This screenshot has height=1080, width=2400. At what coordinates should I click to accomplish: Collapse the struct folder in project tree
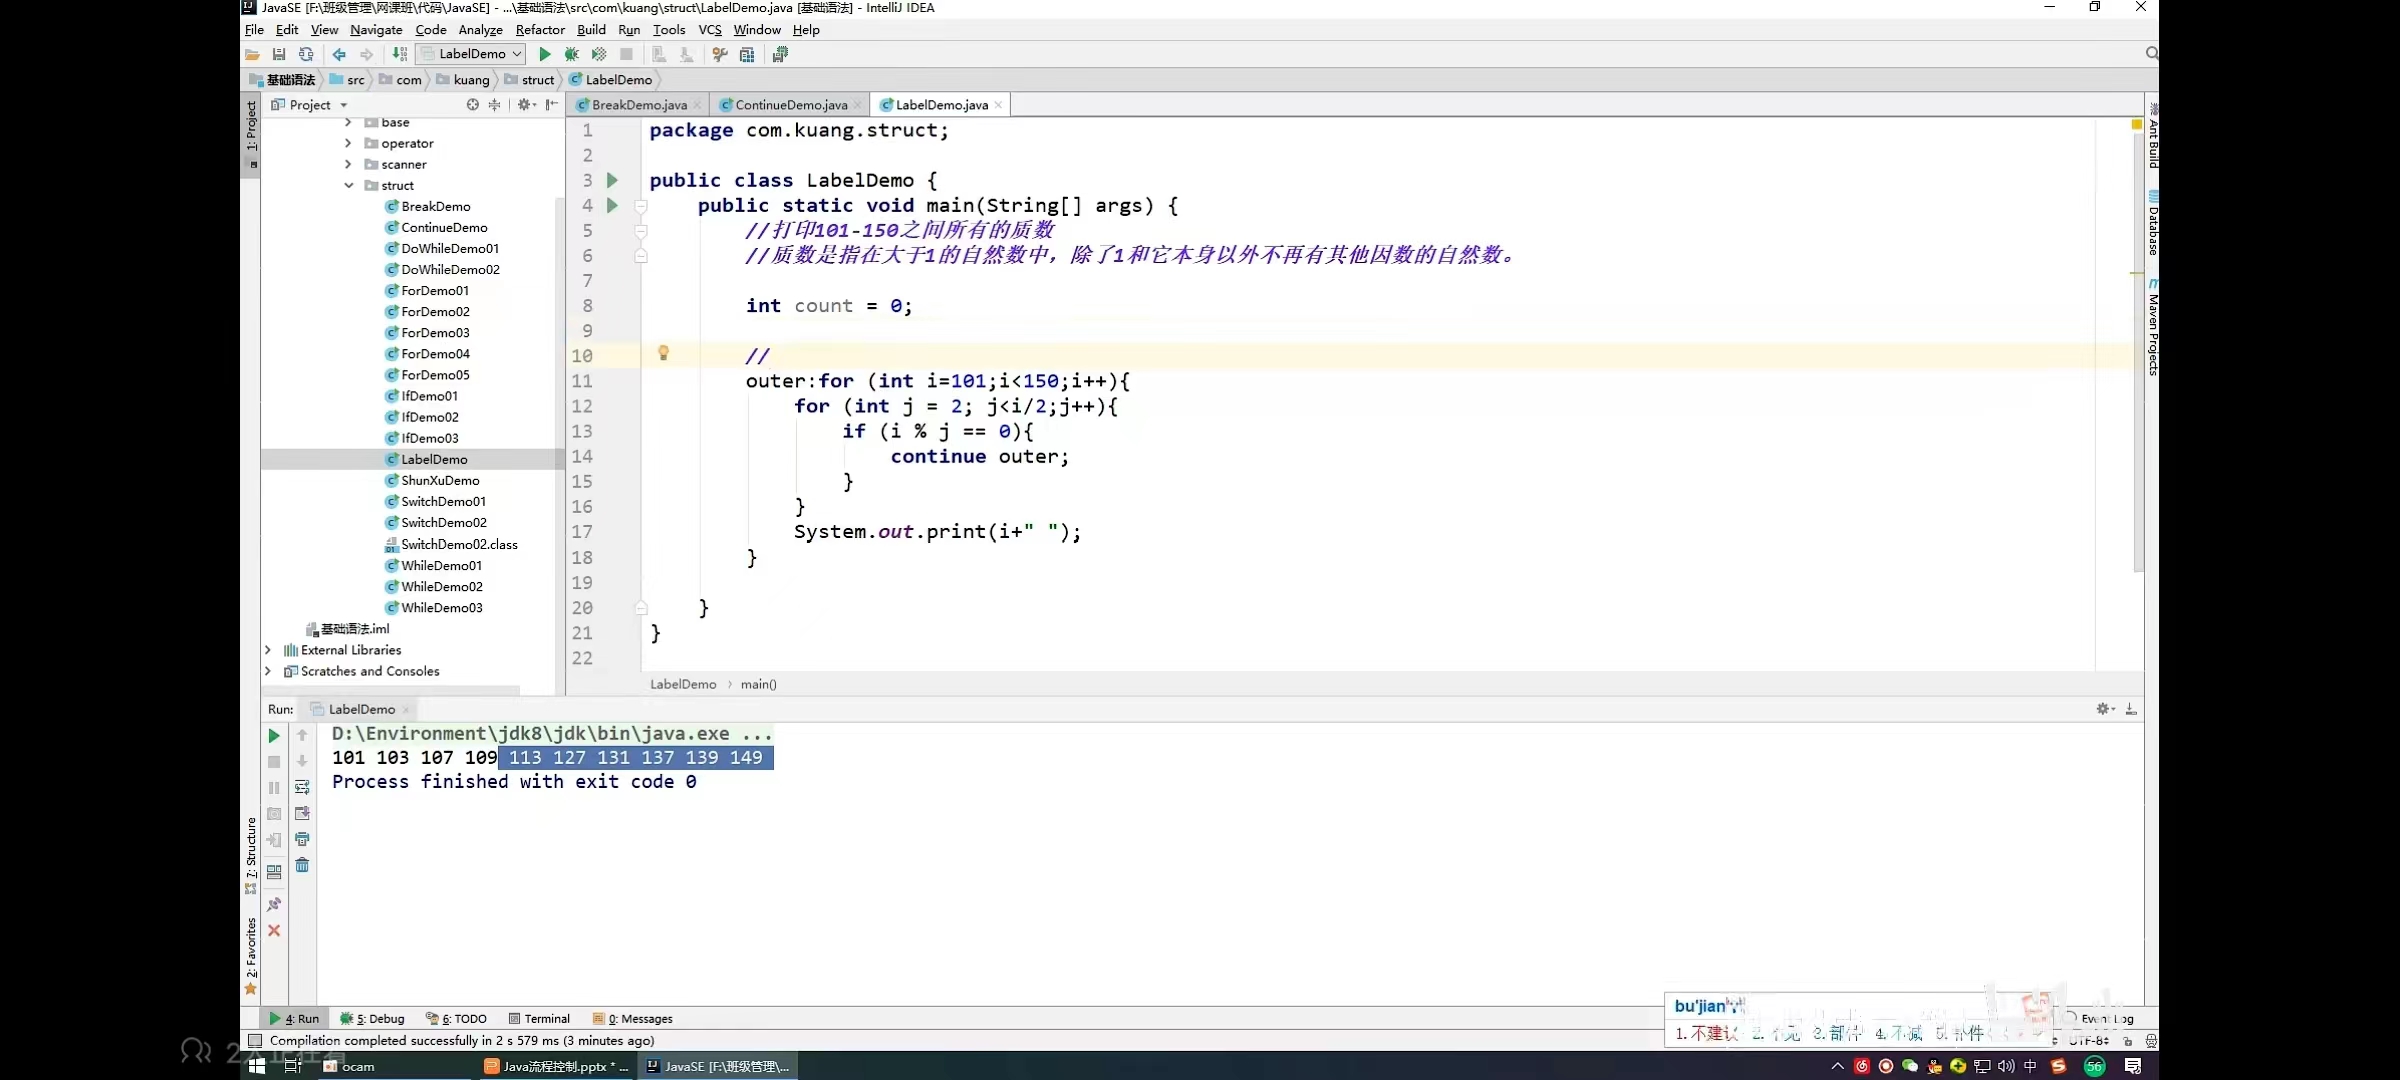click(349, 185)
